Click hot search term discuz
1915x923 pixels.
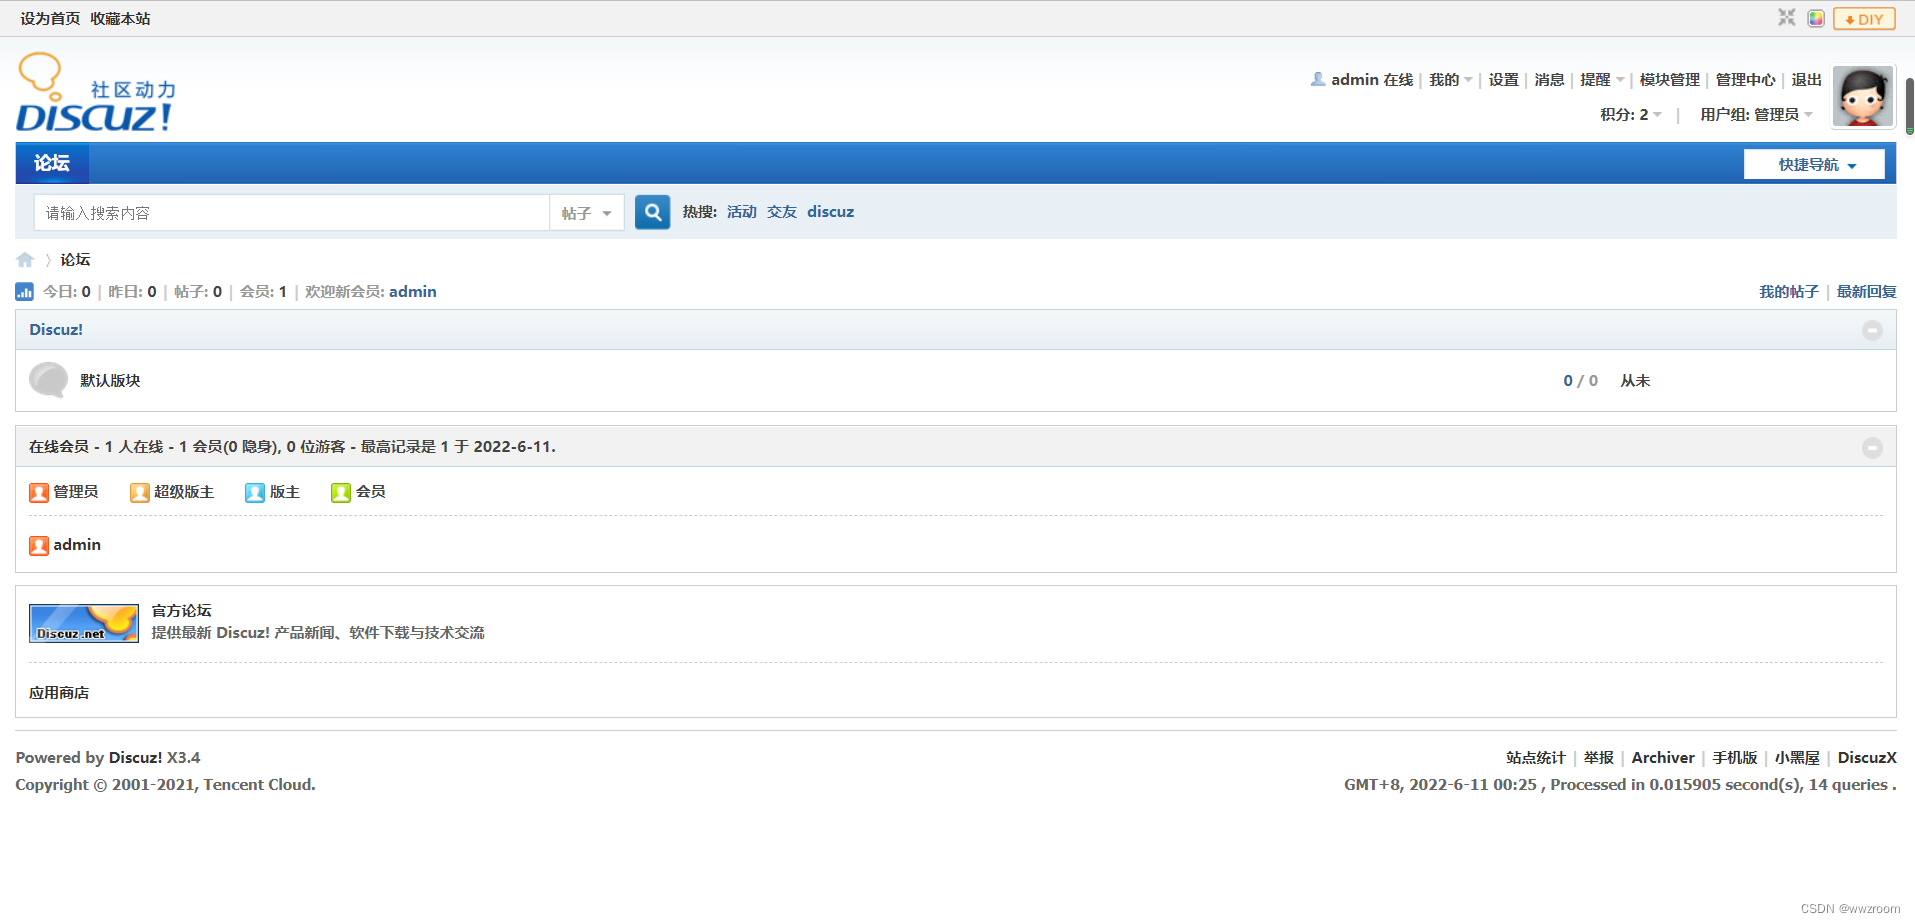tap(830, 212)
